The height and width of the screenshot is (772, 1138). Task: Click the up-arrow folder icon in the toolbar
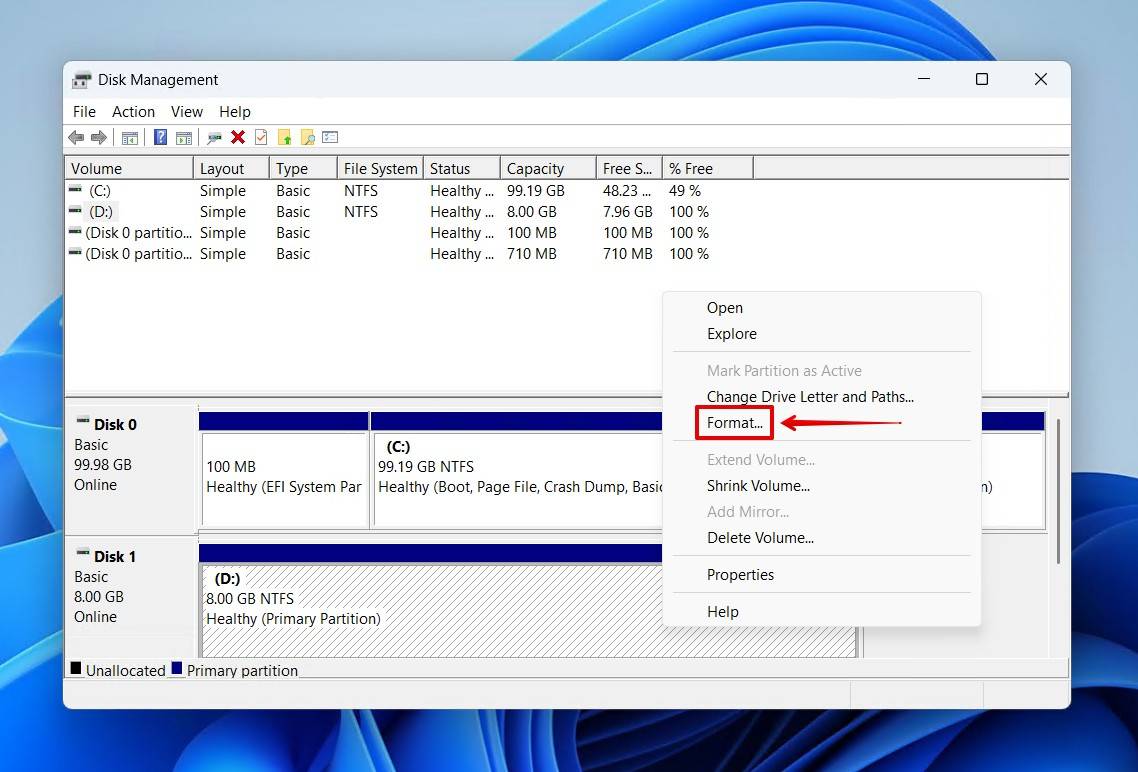[x=284, y=137]
